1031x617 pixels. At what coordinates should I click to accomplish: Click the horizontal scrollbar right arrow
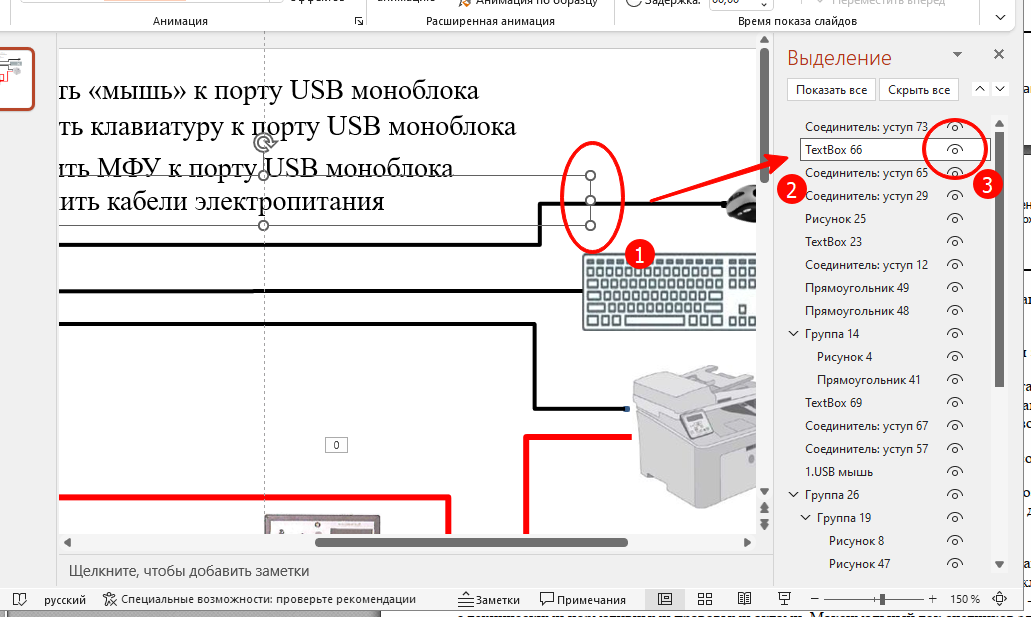click(x=747, y=543)
